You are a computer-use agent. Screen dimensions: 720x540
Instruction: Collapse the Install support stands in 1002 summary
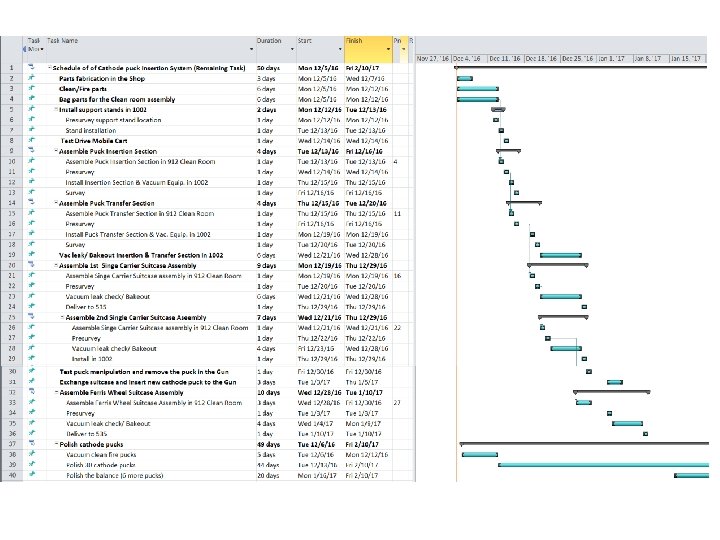click(x=56, y=110)
